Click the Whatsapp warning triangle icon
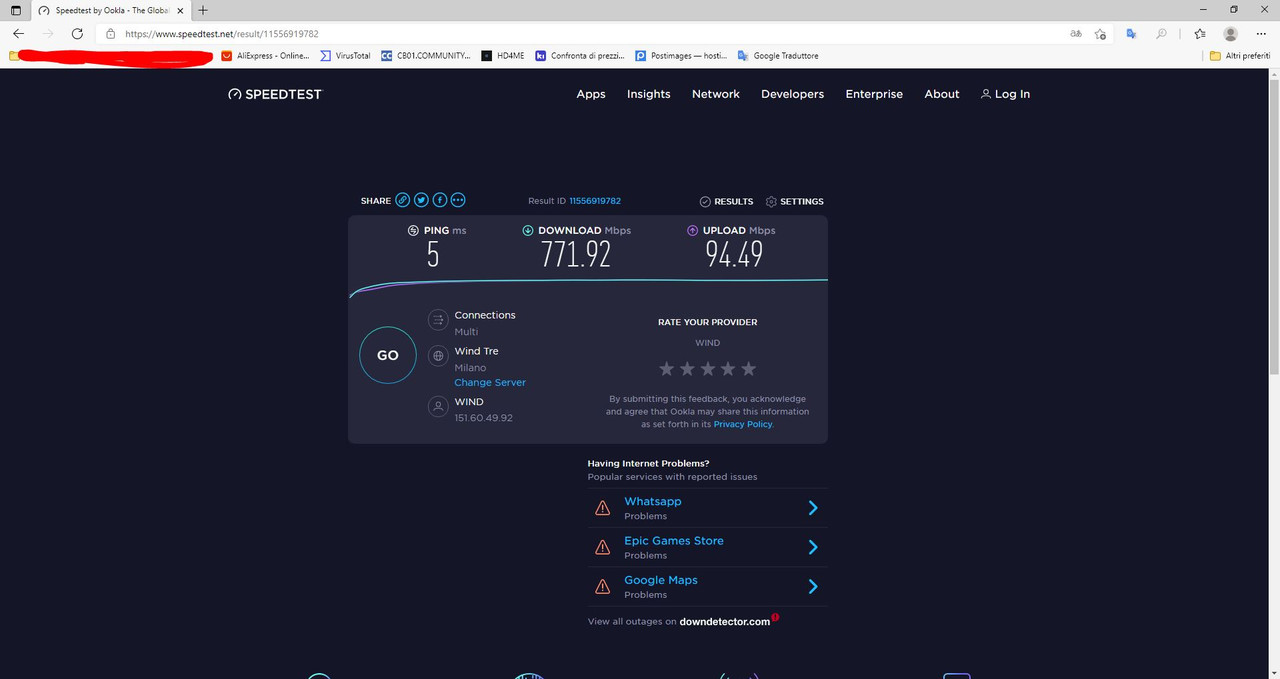Screen dimensions: 1280x679 pos(602,508)
